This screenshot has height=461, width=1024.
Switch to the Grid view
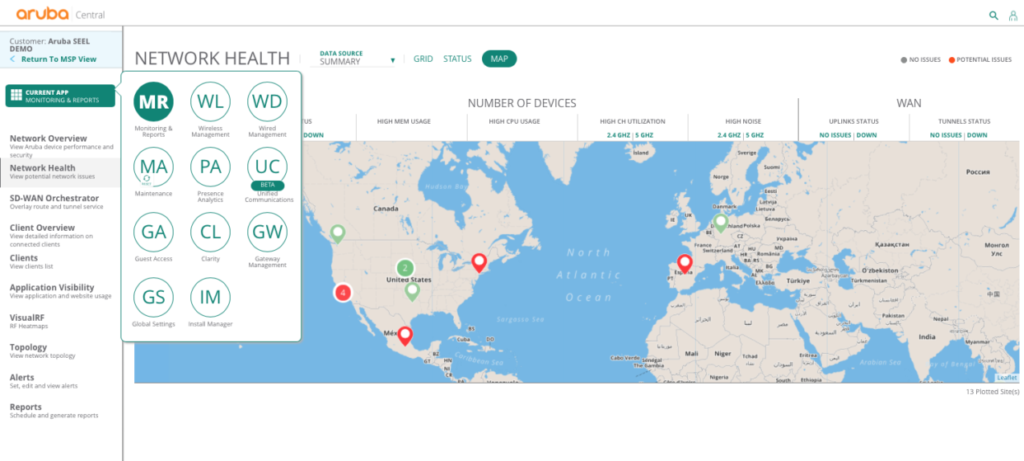tap(423, 59)
